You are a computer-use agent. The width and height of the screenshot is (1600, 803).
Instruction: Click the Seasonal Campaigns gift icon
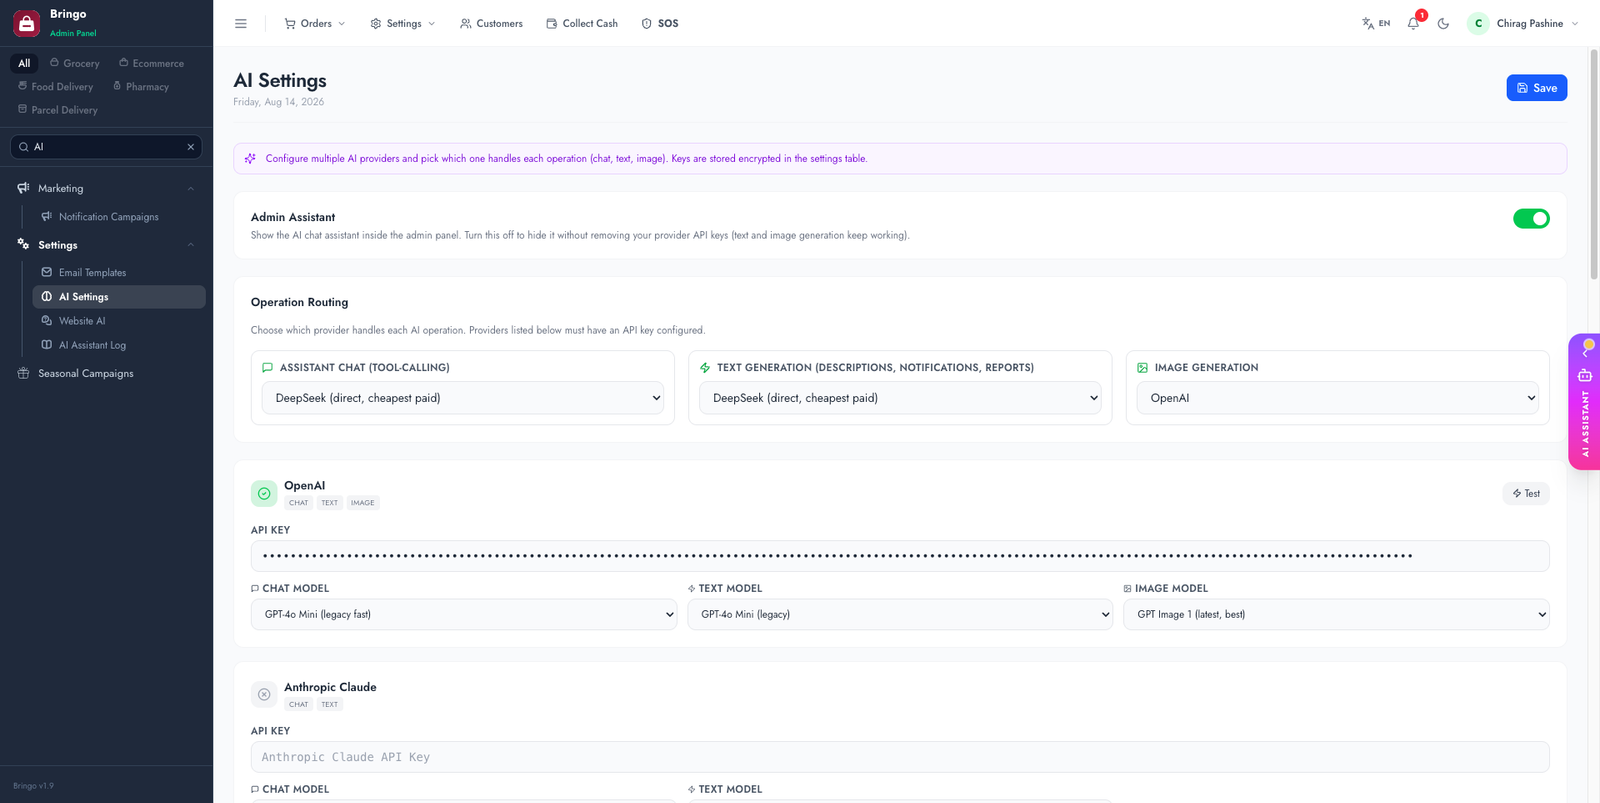point(23,373)
